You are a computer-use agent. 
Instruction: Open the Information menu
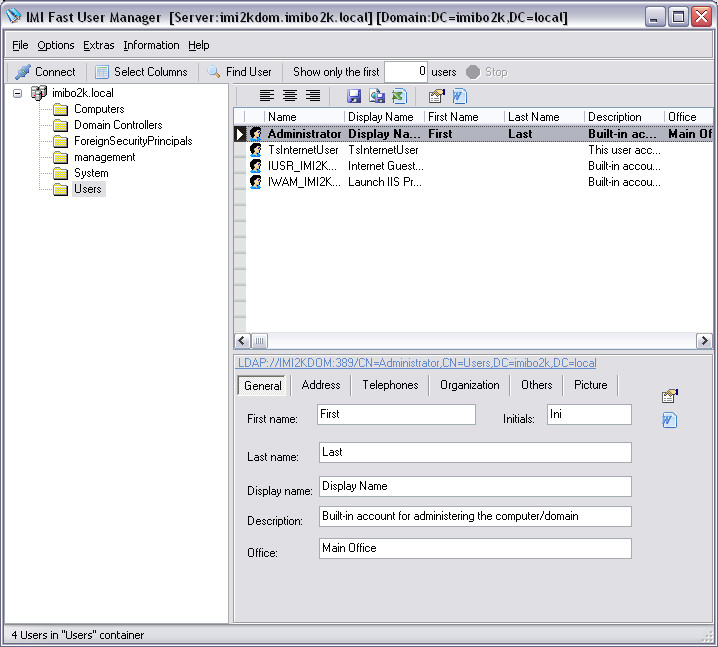tap(151, 45)
